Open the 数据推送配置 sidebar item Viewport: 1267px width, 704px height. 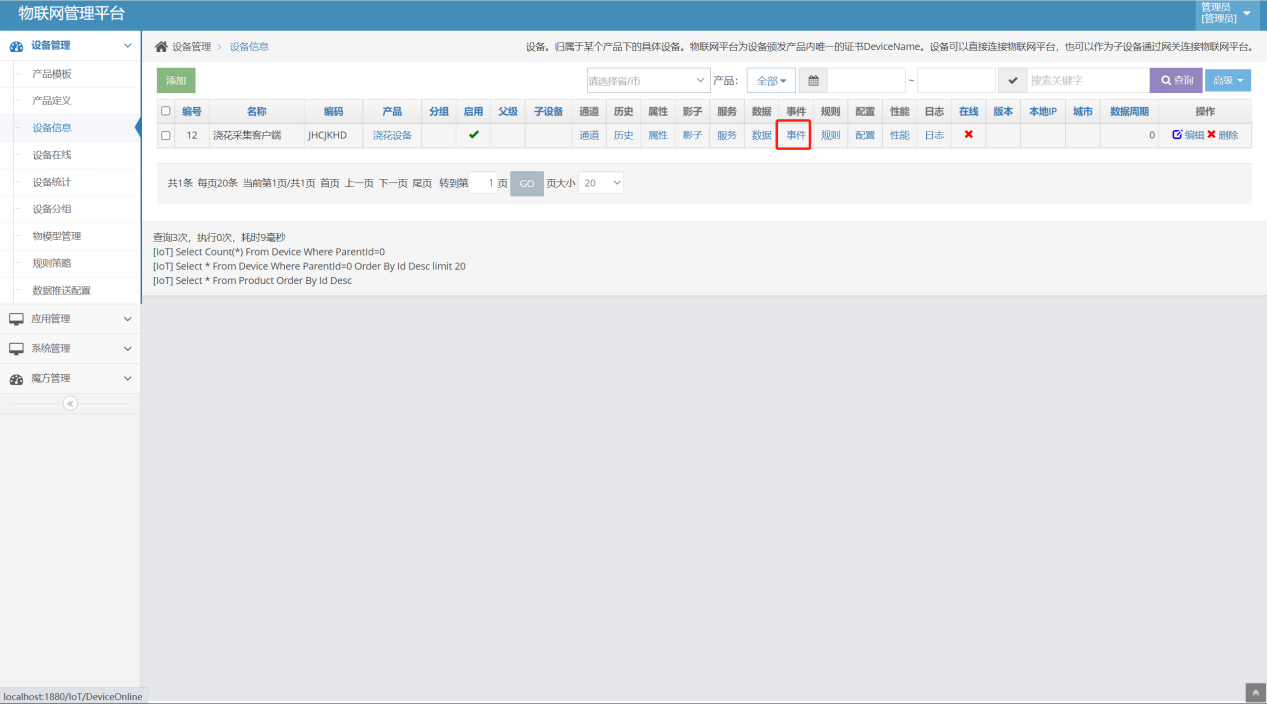(x=61, y=290)
